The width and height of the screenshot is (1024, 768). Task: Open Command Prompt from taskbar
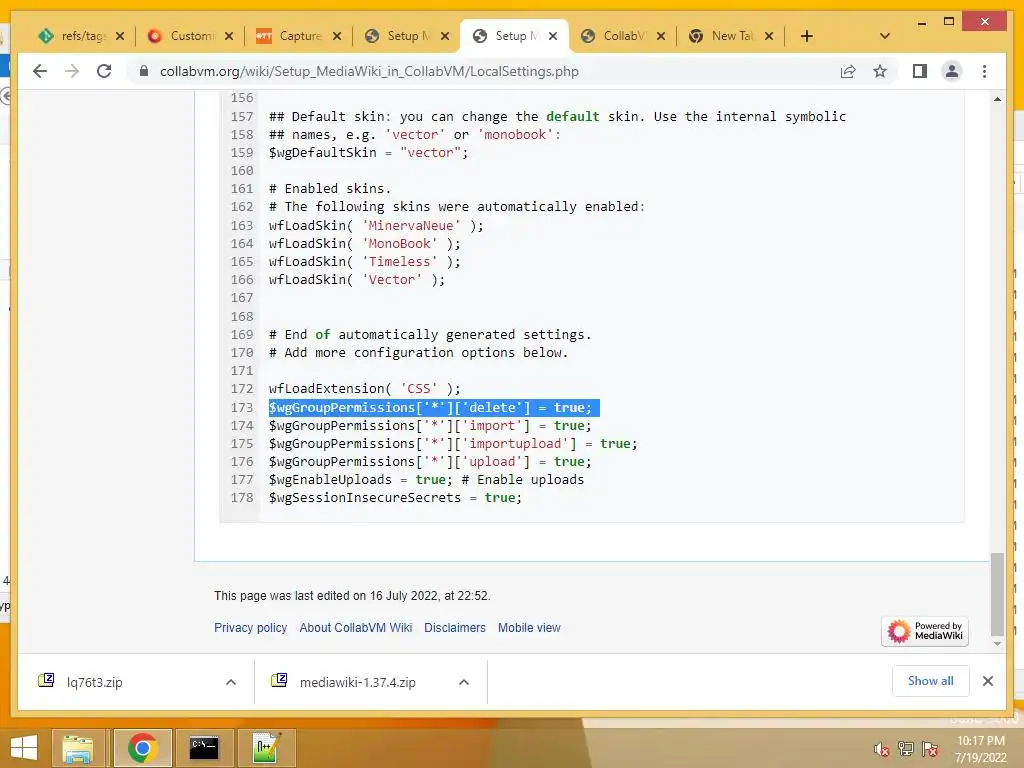204,748
